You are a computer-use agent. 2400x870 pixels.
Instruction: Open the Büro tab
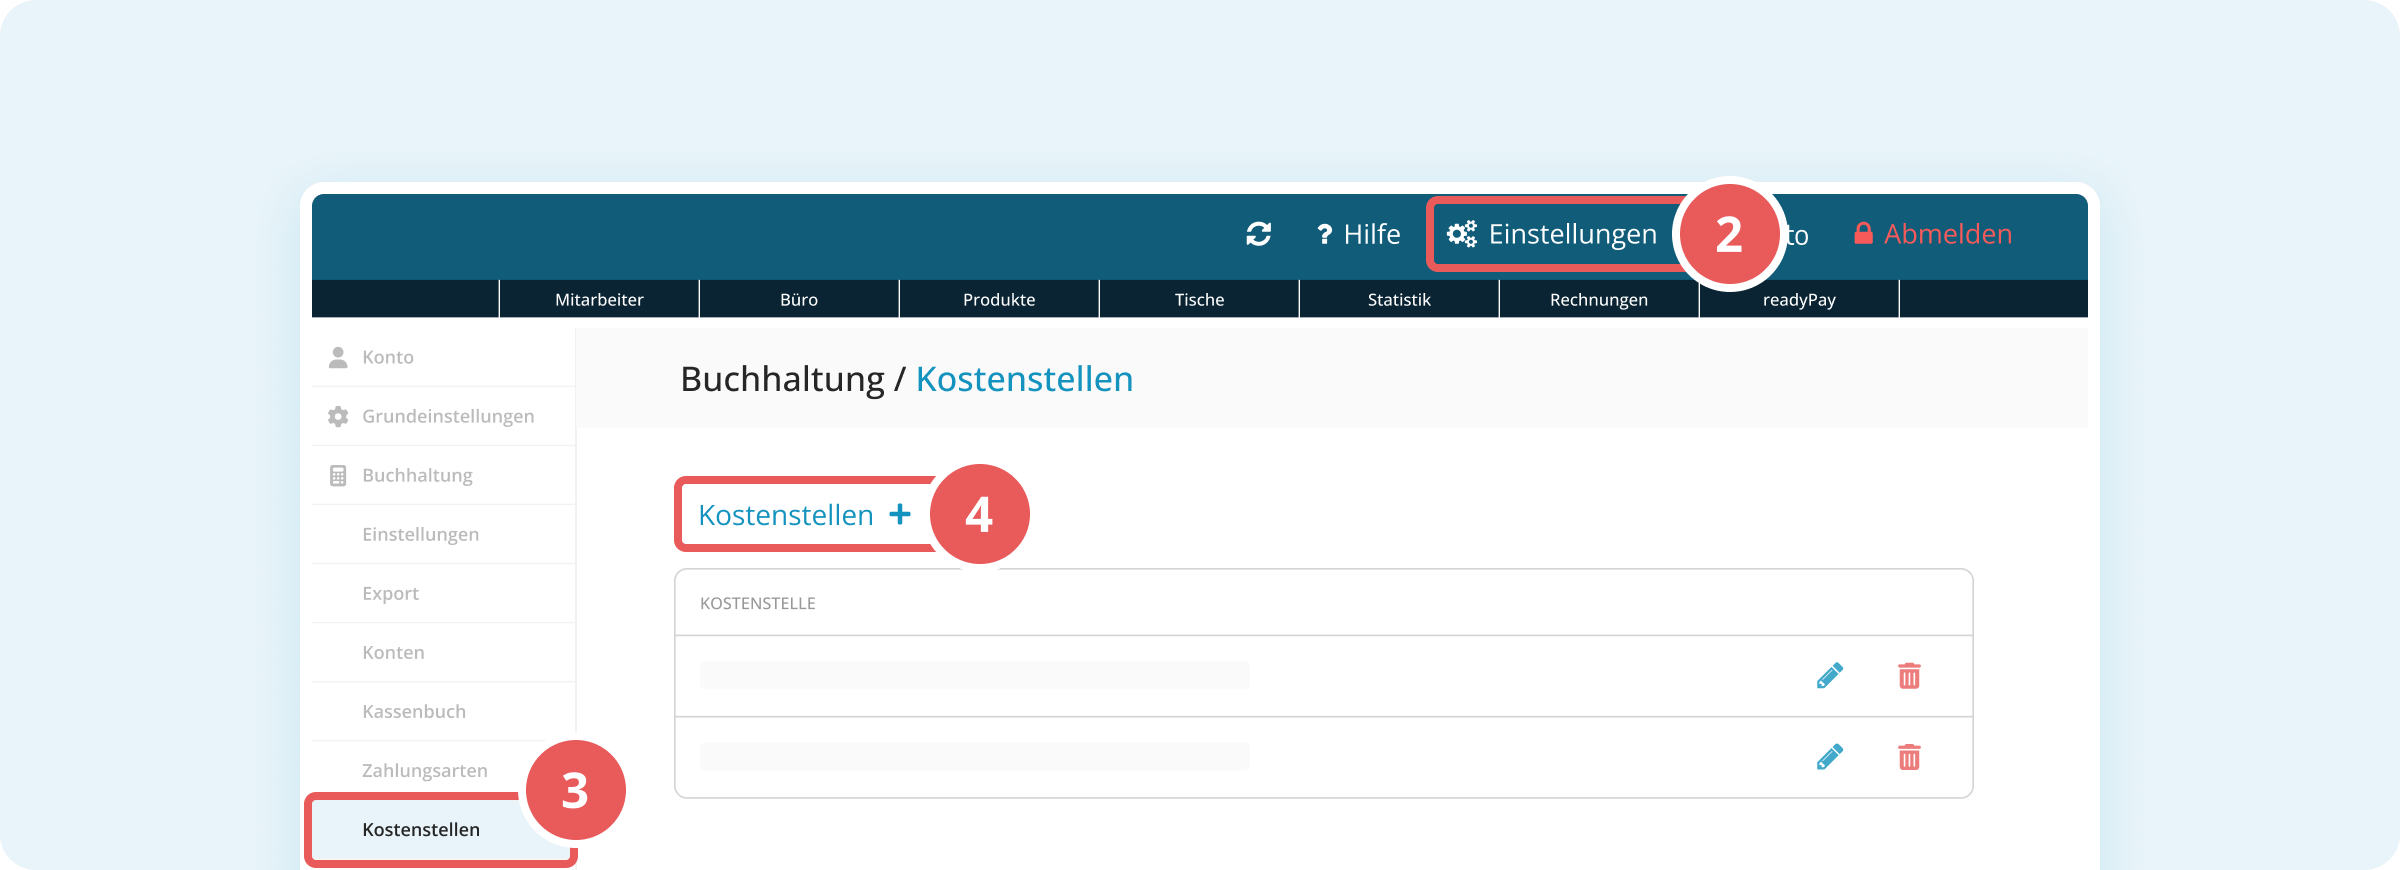point(799,299)
